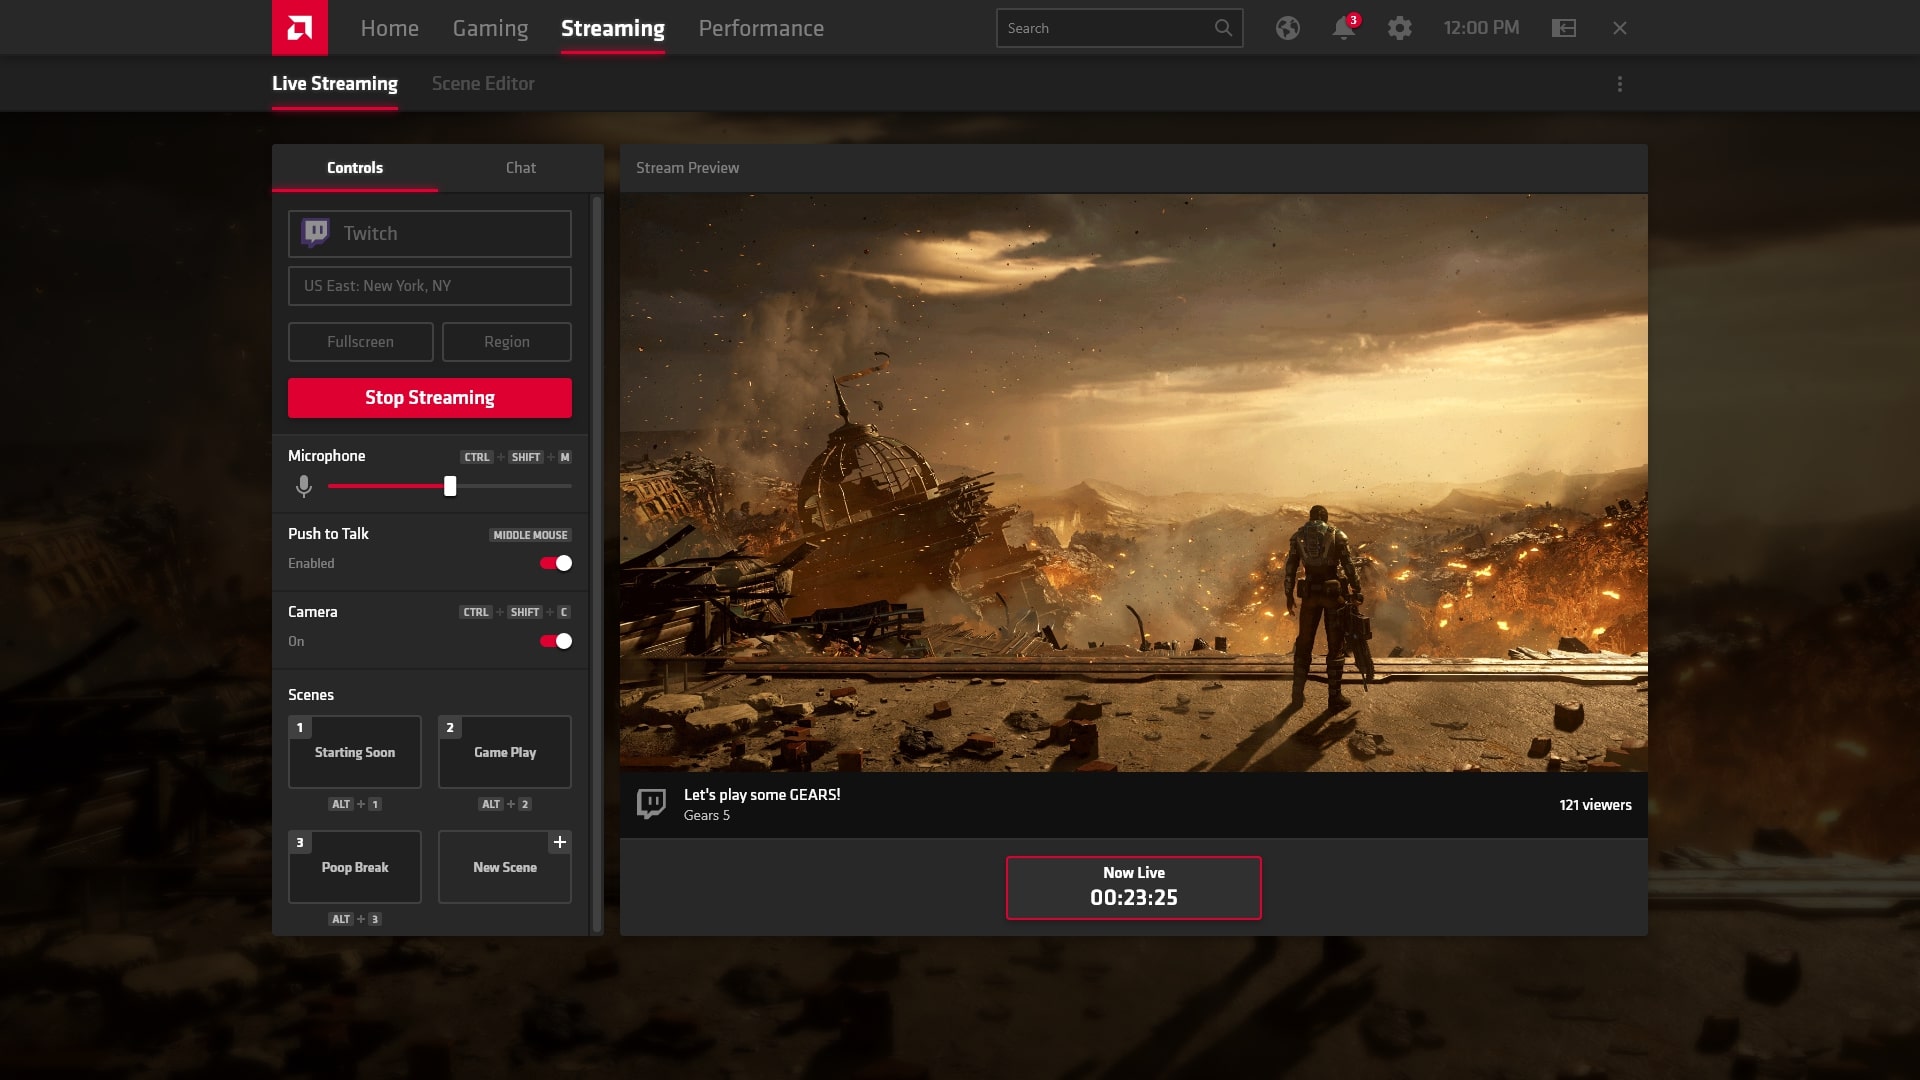1920x1080 pixels.
Task: Click the globe/language icon in toolbar
Action: coord(1287,29)
